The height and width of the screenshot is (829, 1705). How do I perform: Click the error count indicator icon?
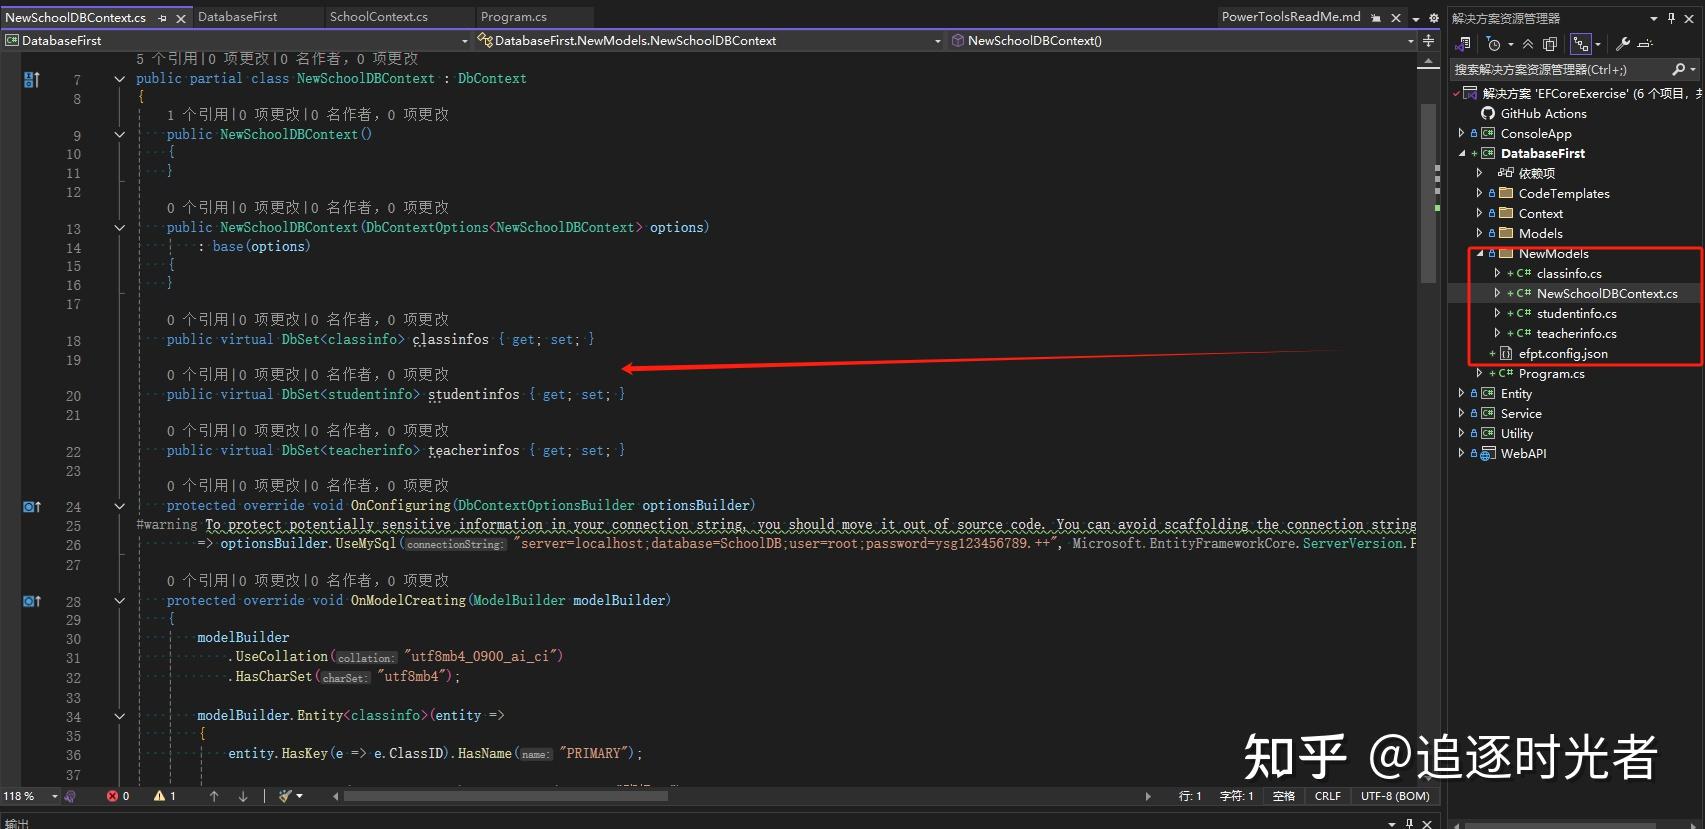113,797
